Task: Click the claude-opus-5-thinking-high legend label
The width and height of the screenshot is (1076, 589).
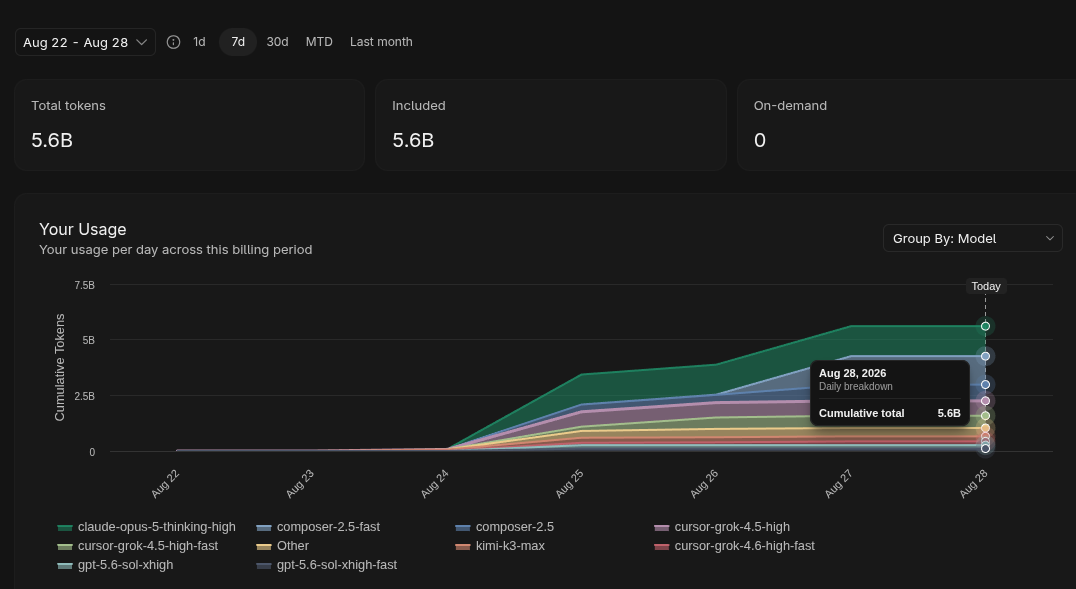Action: click(156, 527)
